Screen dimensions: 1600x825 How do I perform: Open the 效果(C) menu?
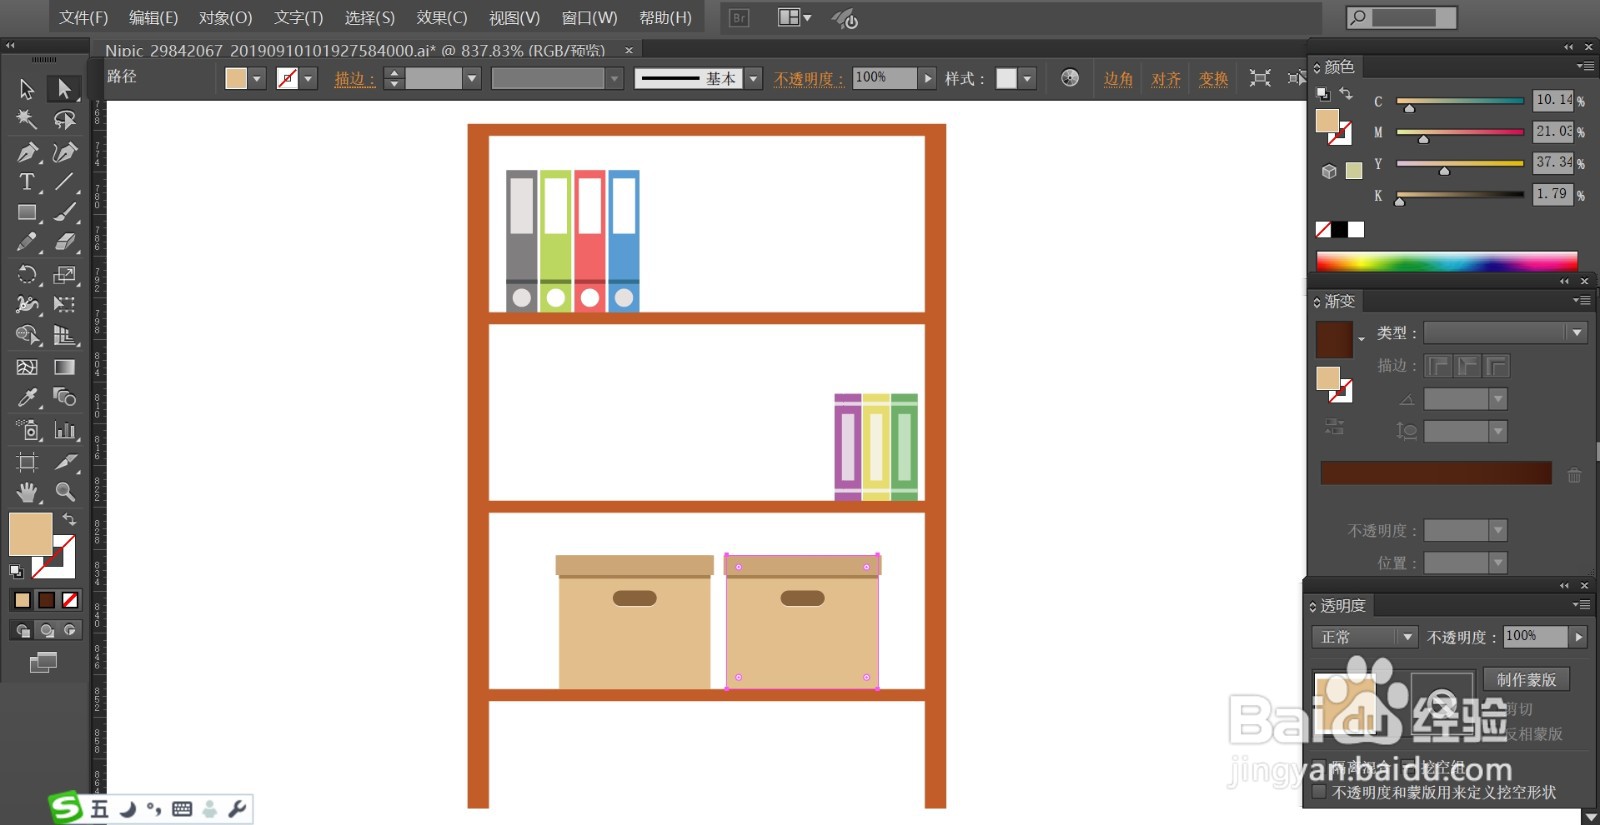click(442, 18)
